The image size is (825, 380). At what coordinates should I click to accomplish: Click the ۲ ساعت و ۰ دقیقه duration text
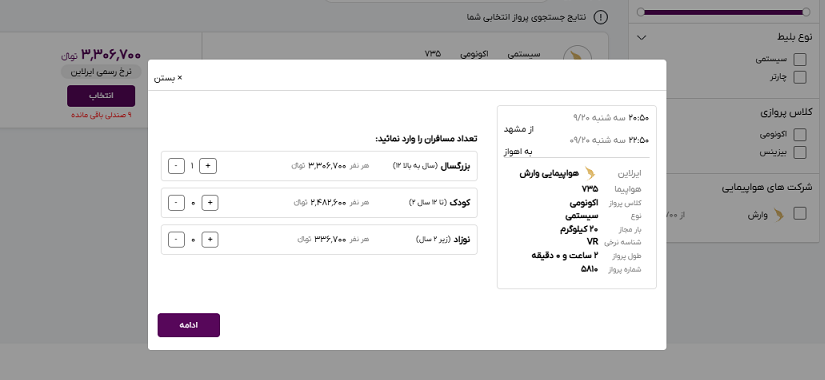565,256
